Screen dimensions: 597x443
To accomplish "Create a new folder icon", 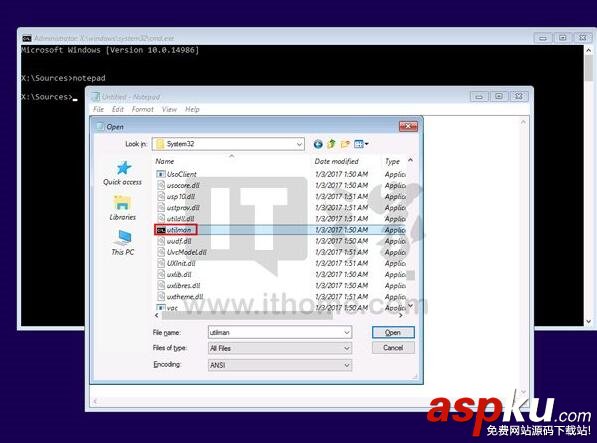I will click(345, 144).
